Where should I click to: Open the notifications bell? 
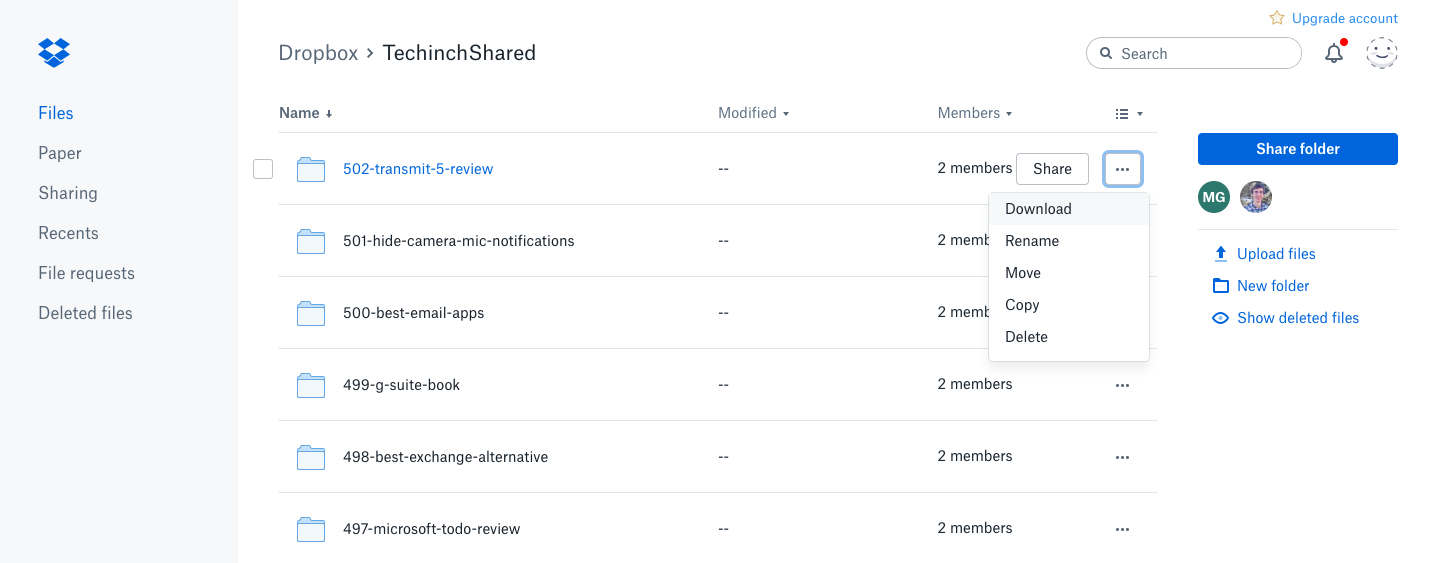[1334, 53]
